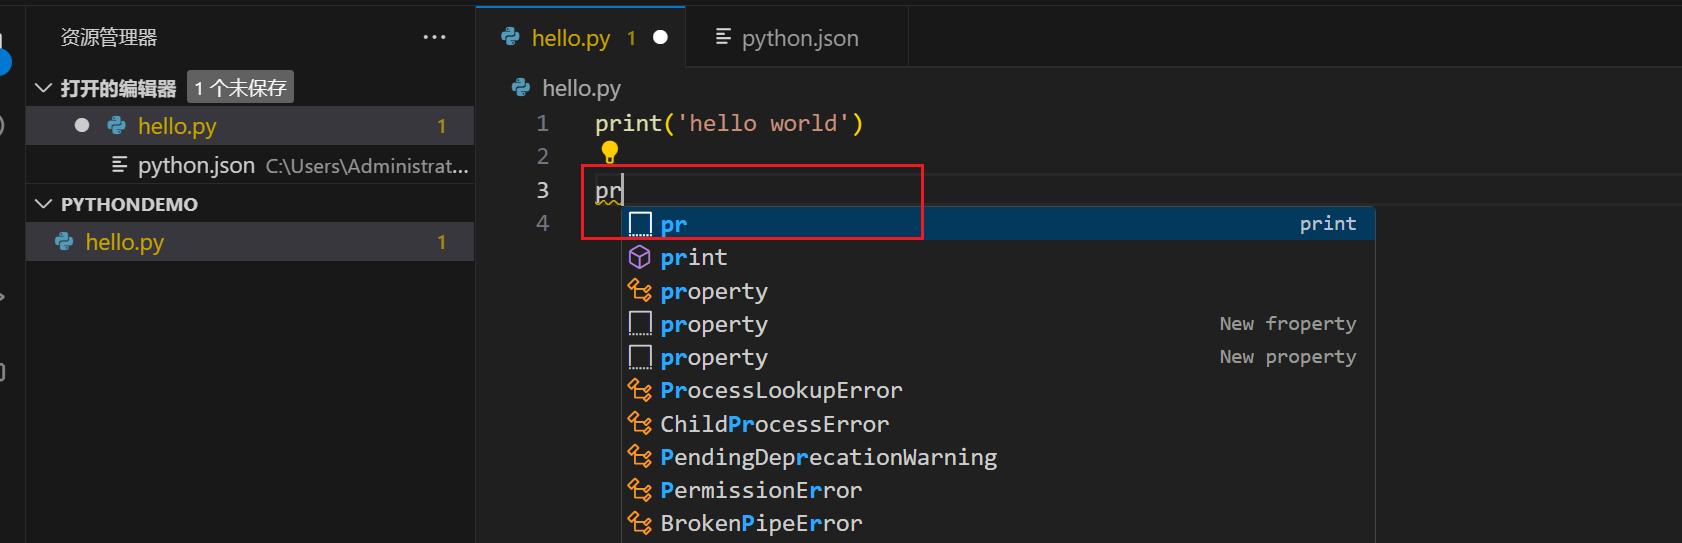Click the '1 个未保存' badge
Viewport: 1682px width, 543px height.
pos(240,88)
